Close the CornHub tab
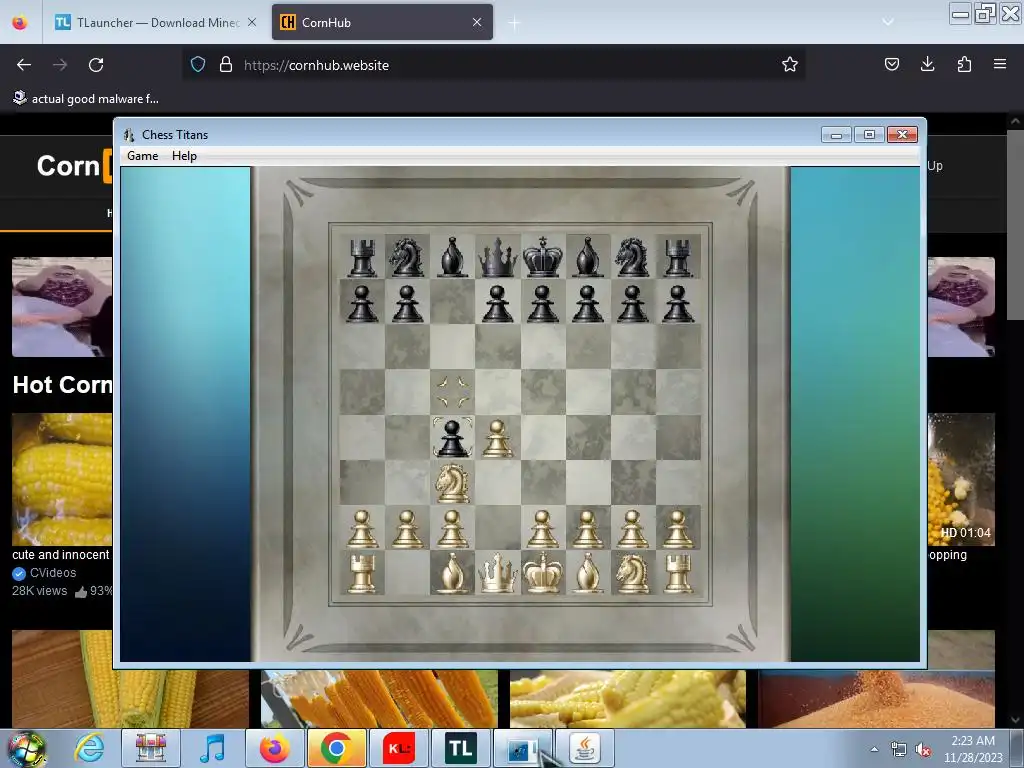Image resolution: width=1024 pixels, height=768 pixels. point(477,22)
